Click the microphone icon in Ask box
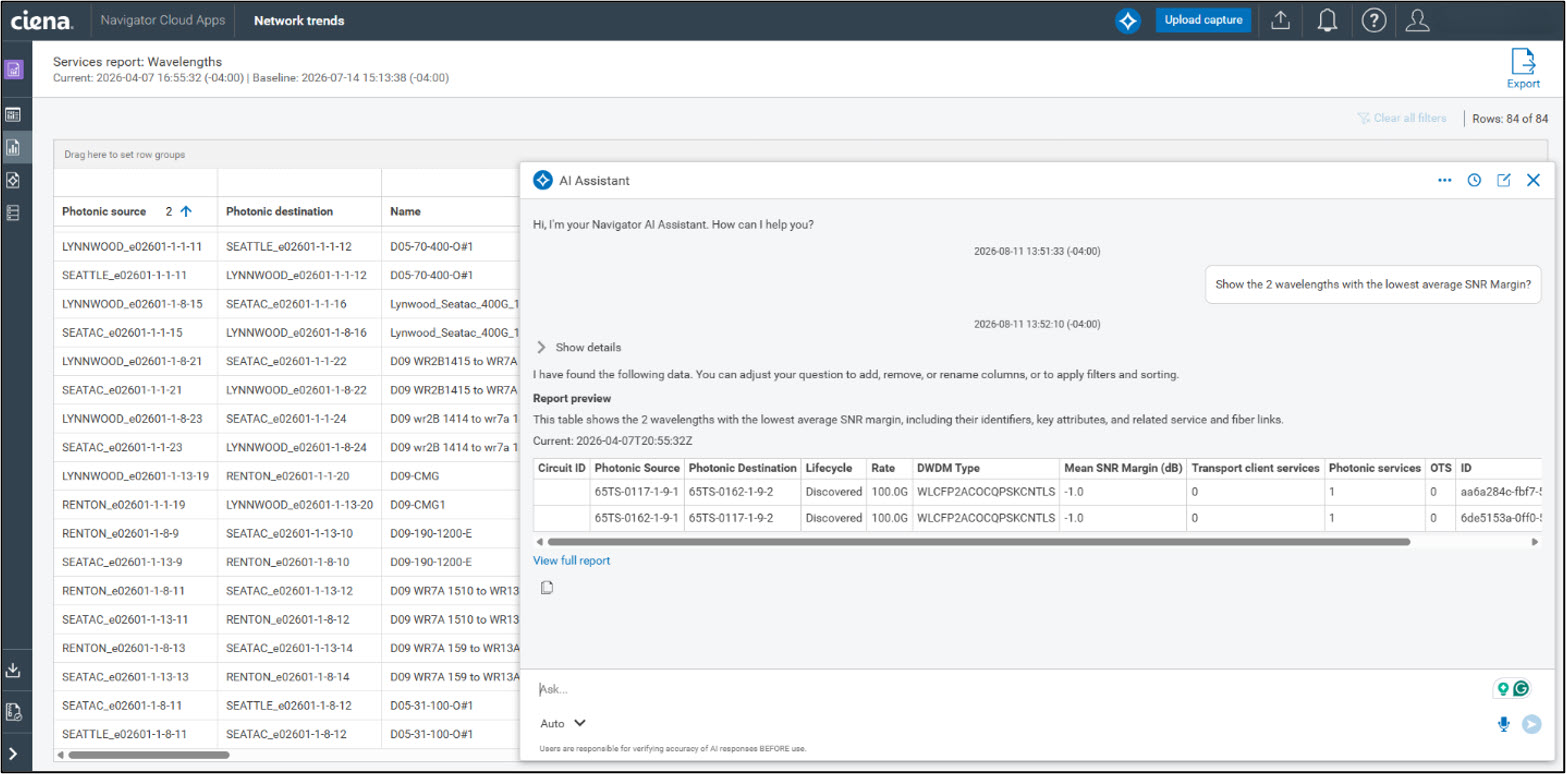Viewport: 1566px width, 774px height. (x=1503, y=724)
